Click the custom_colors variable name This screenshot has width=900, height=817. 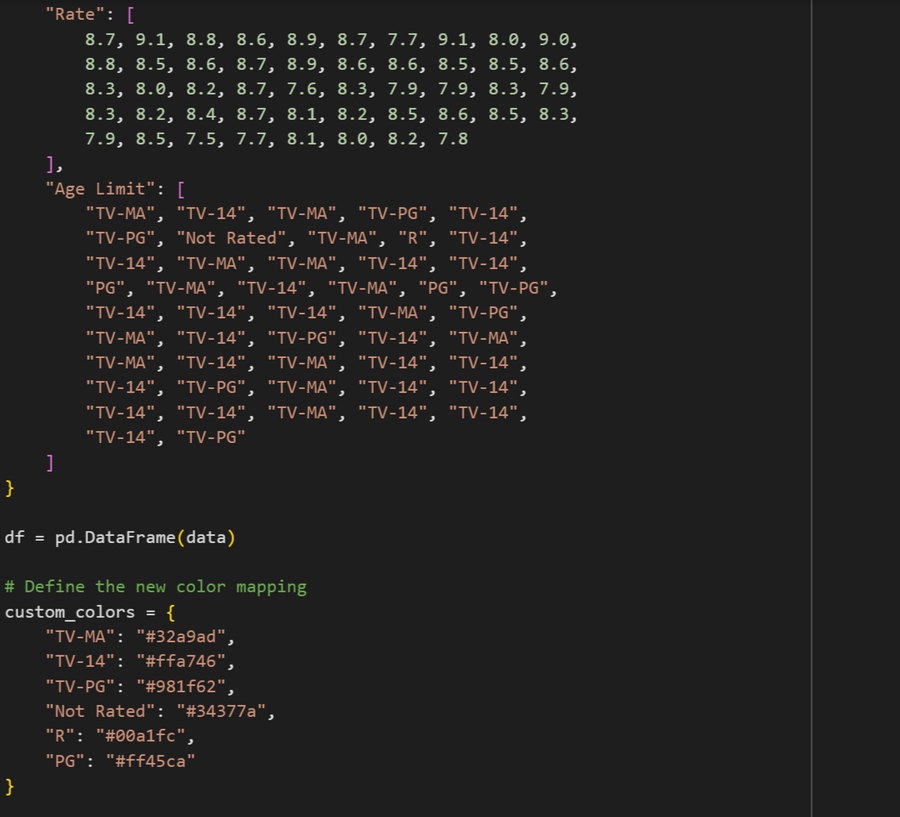coord(70,612)
